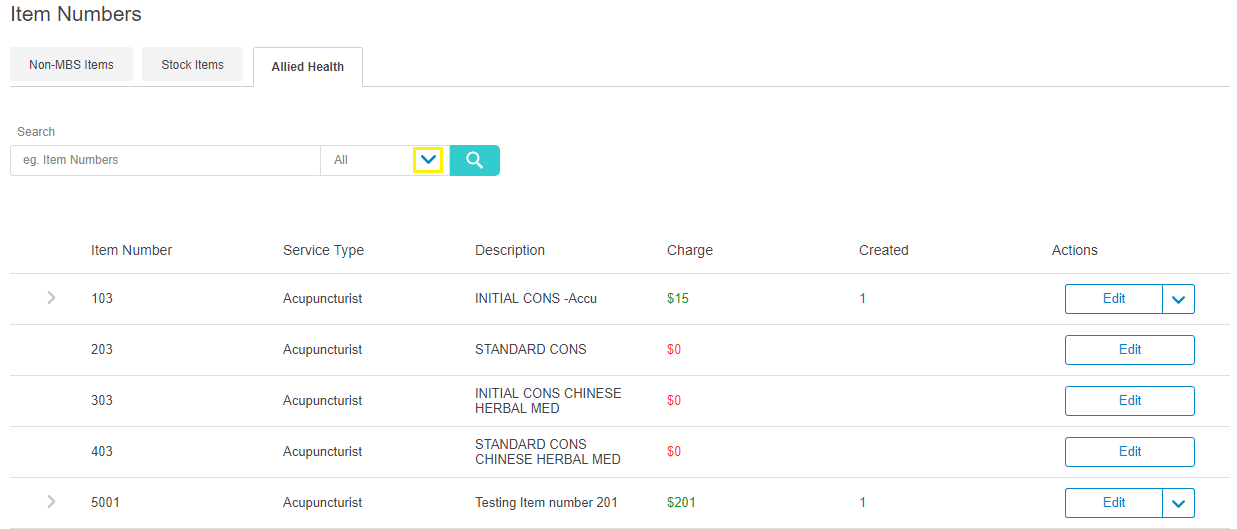
Task: Click the Service Type column header
Action: tap(323, 250)
